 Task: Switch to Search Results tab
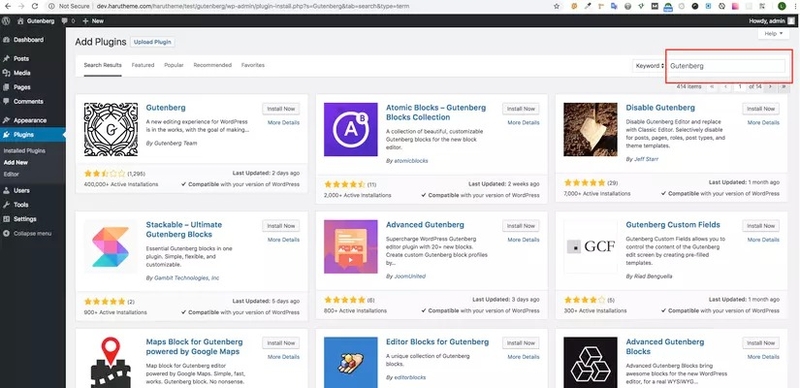pyautogui.click(x=103, y=65)
